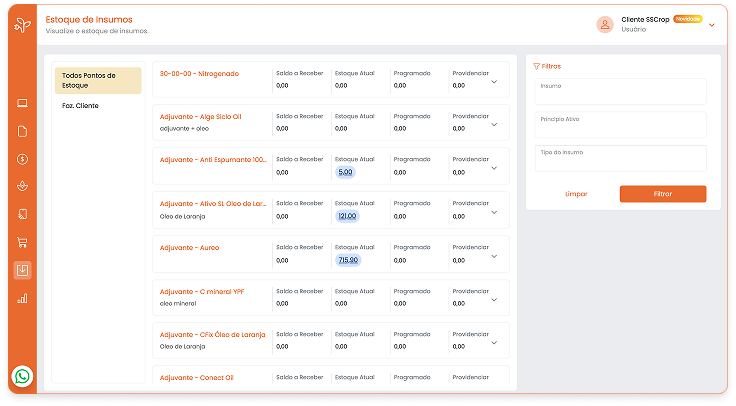Click the Filtrar button

click(x=662, y=194)
